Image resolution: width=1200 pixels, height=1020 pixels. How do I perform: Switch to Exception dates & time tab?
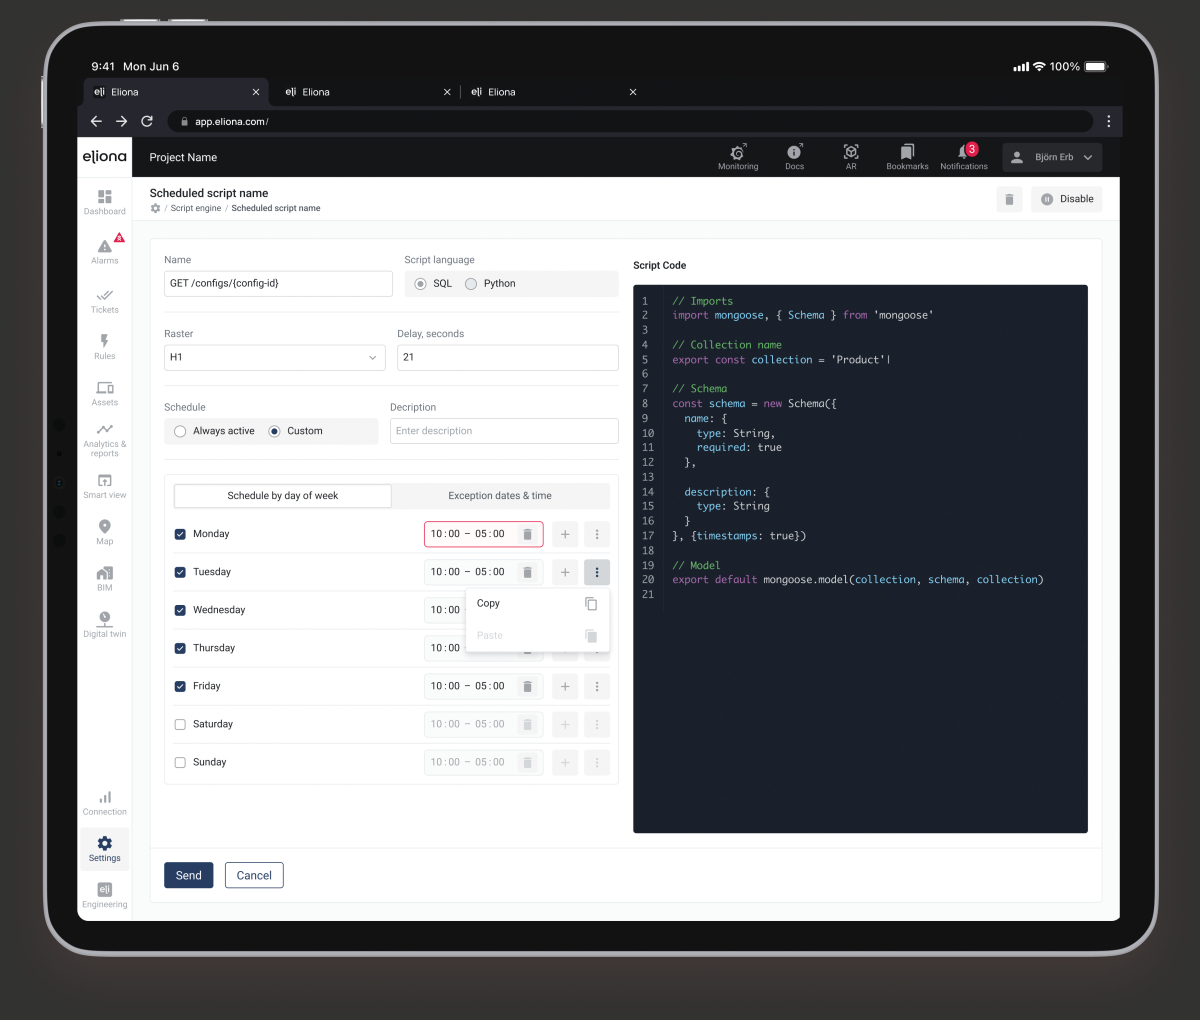pos(500,496)
